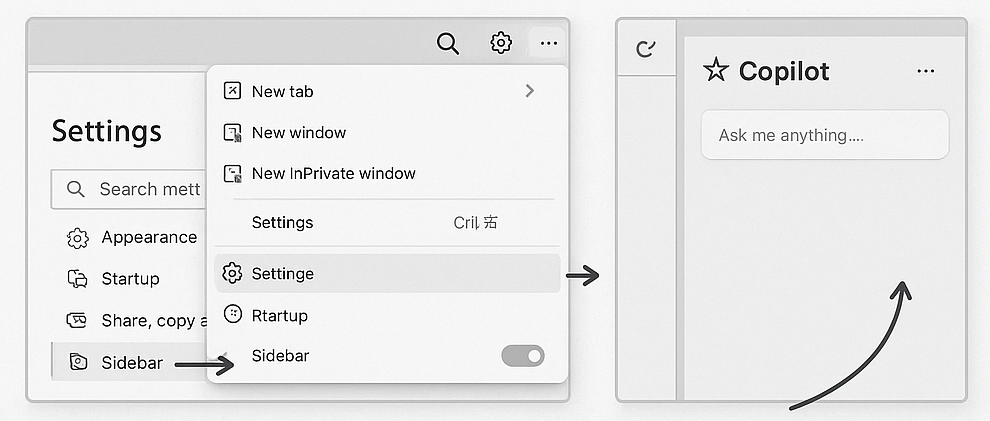Click the magnifier search icon in toolbar
The width and height of the screenshot is (990, 421).
[x=448, y=44]
